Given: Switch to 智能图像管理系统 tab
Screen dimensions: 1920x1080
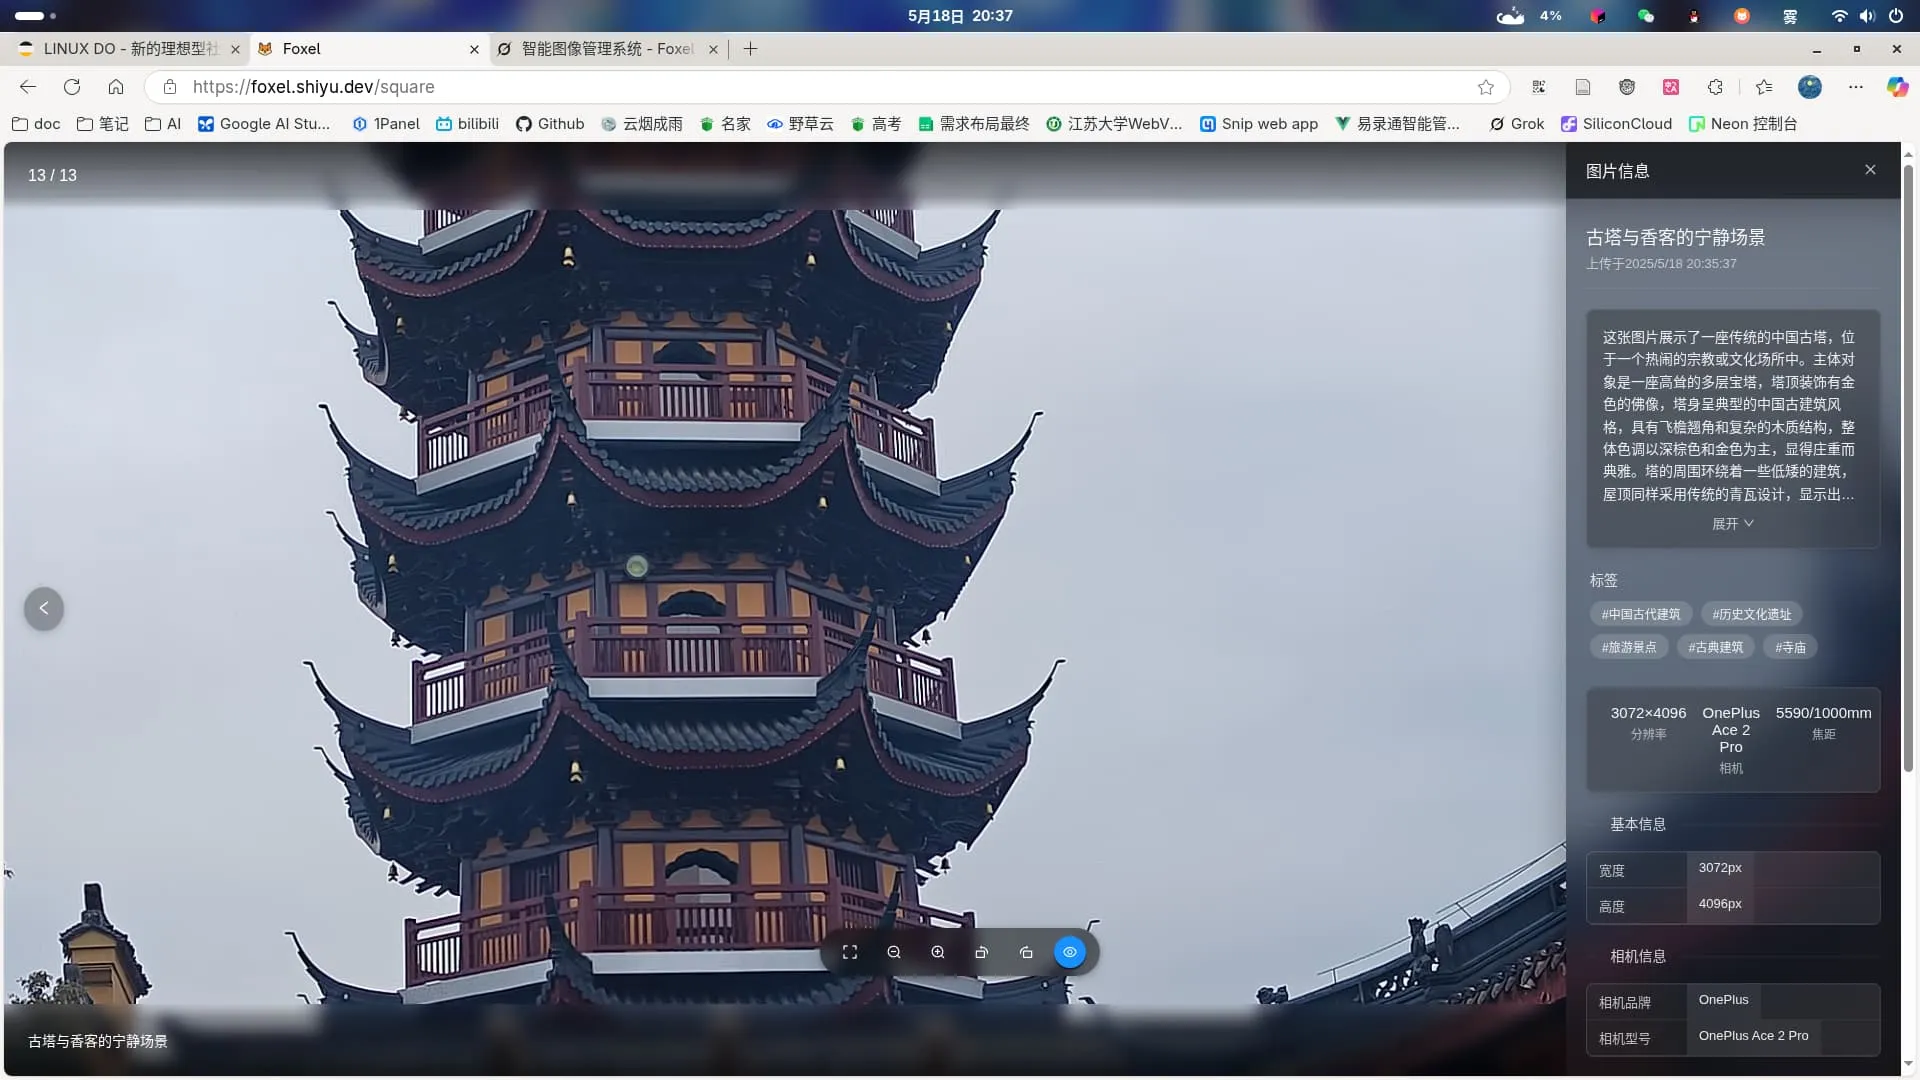Looking at the screenshot, I should coord(606,49).
